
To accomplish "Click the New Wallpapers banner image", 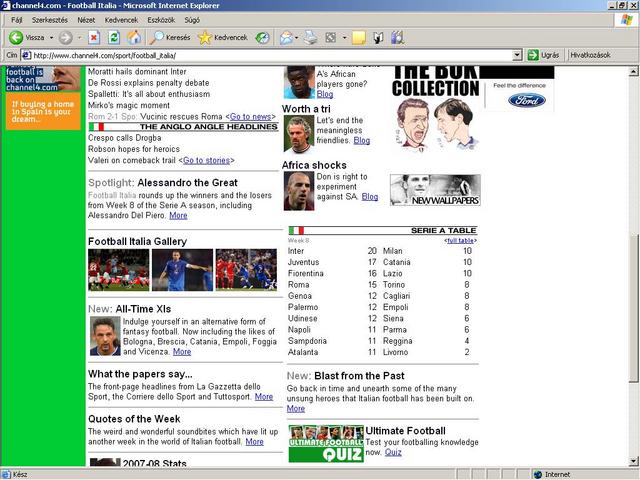I will tap(434, 190).
